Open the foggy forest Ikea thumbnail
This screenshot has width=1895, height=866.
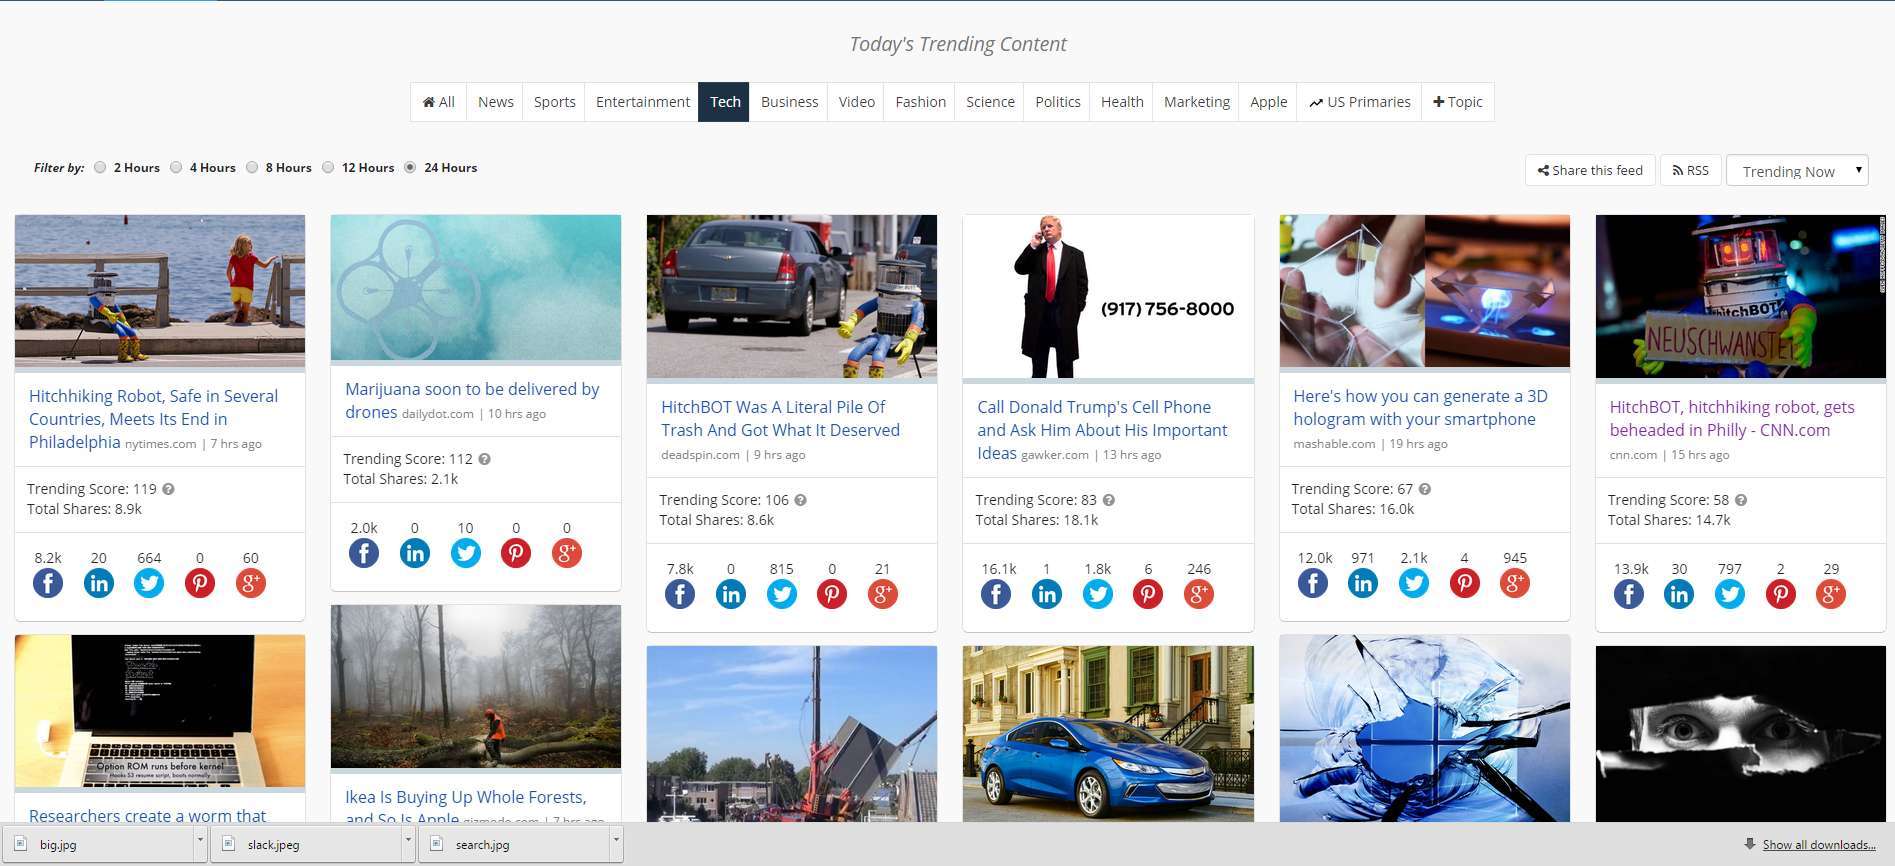point(476,686)
